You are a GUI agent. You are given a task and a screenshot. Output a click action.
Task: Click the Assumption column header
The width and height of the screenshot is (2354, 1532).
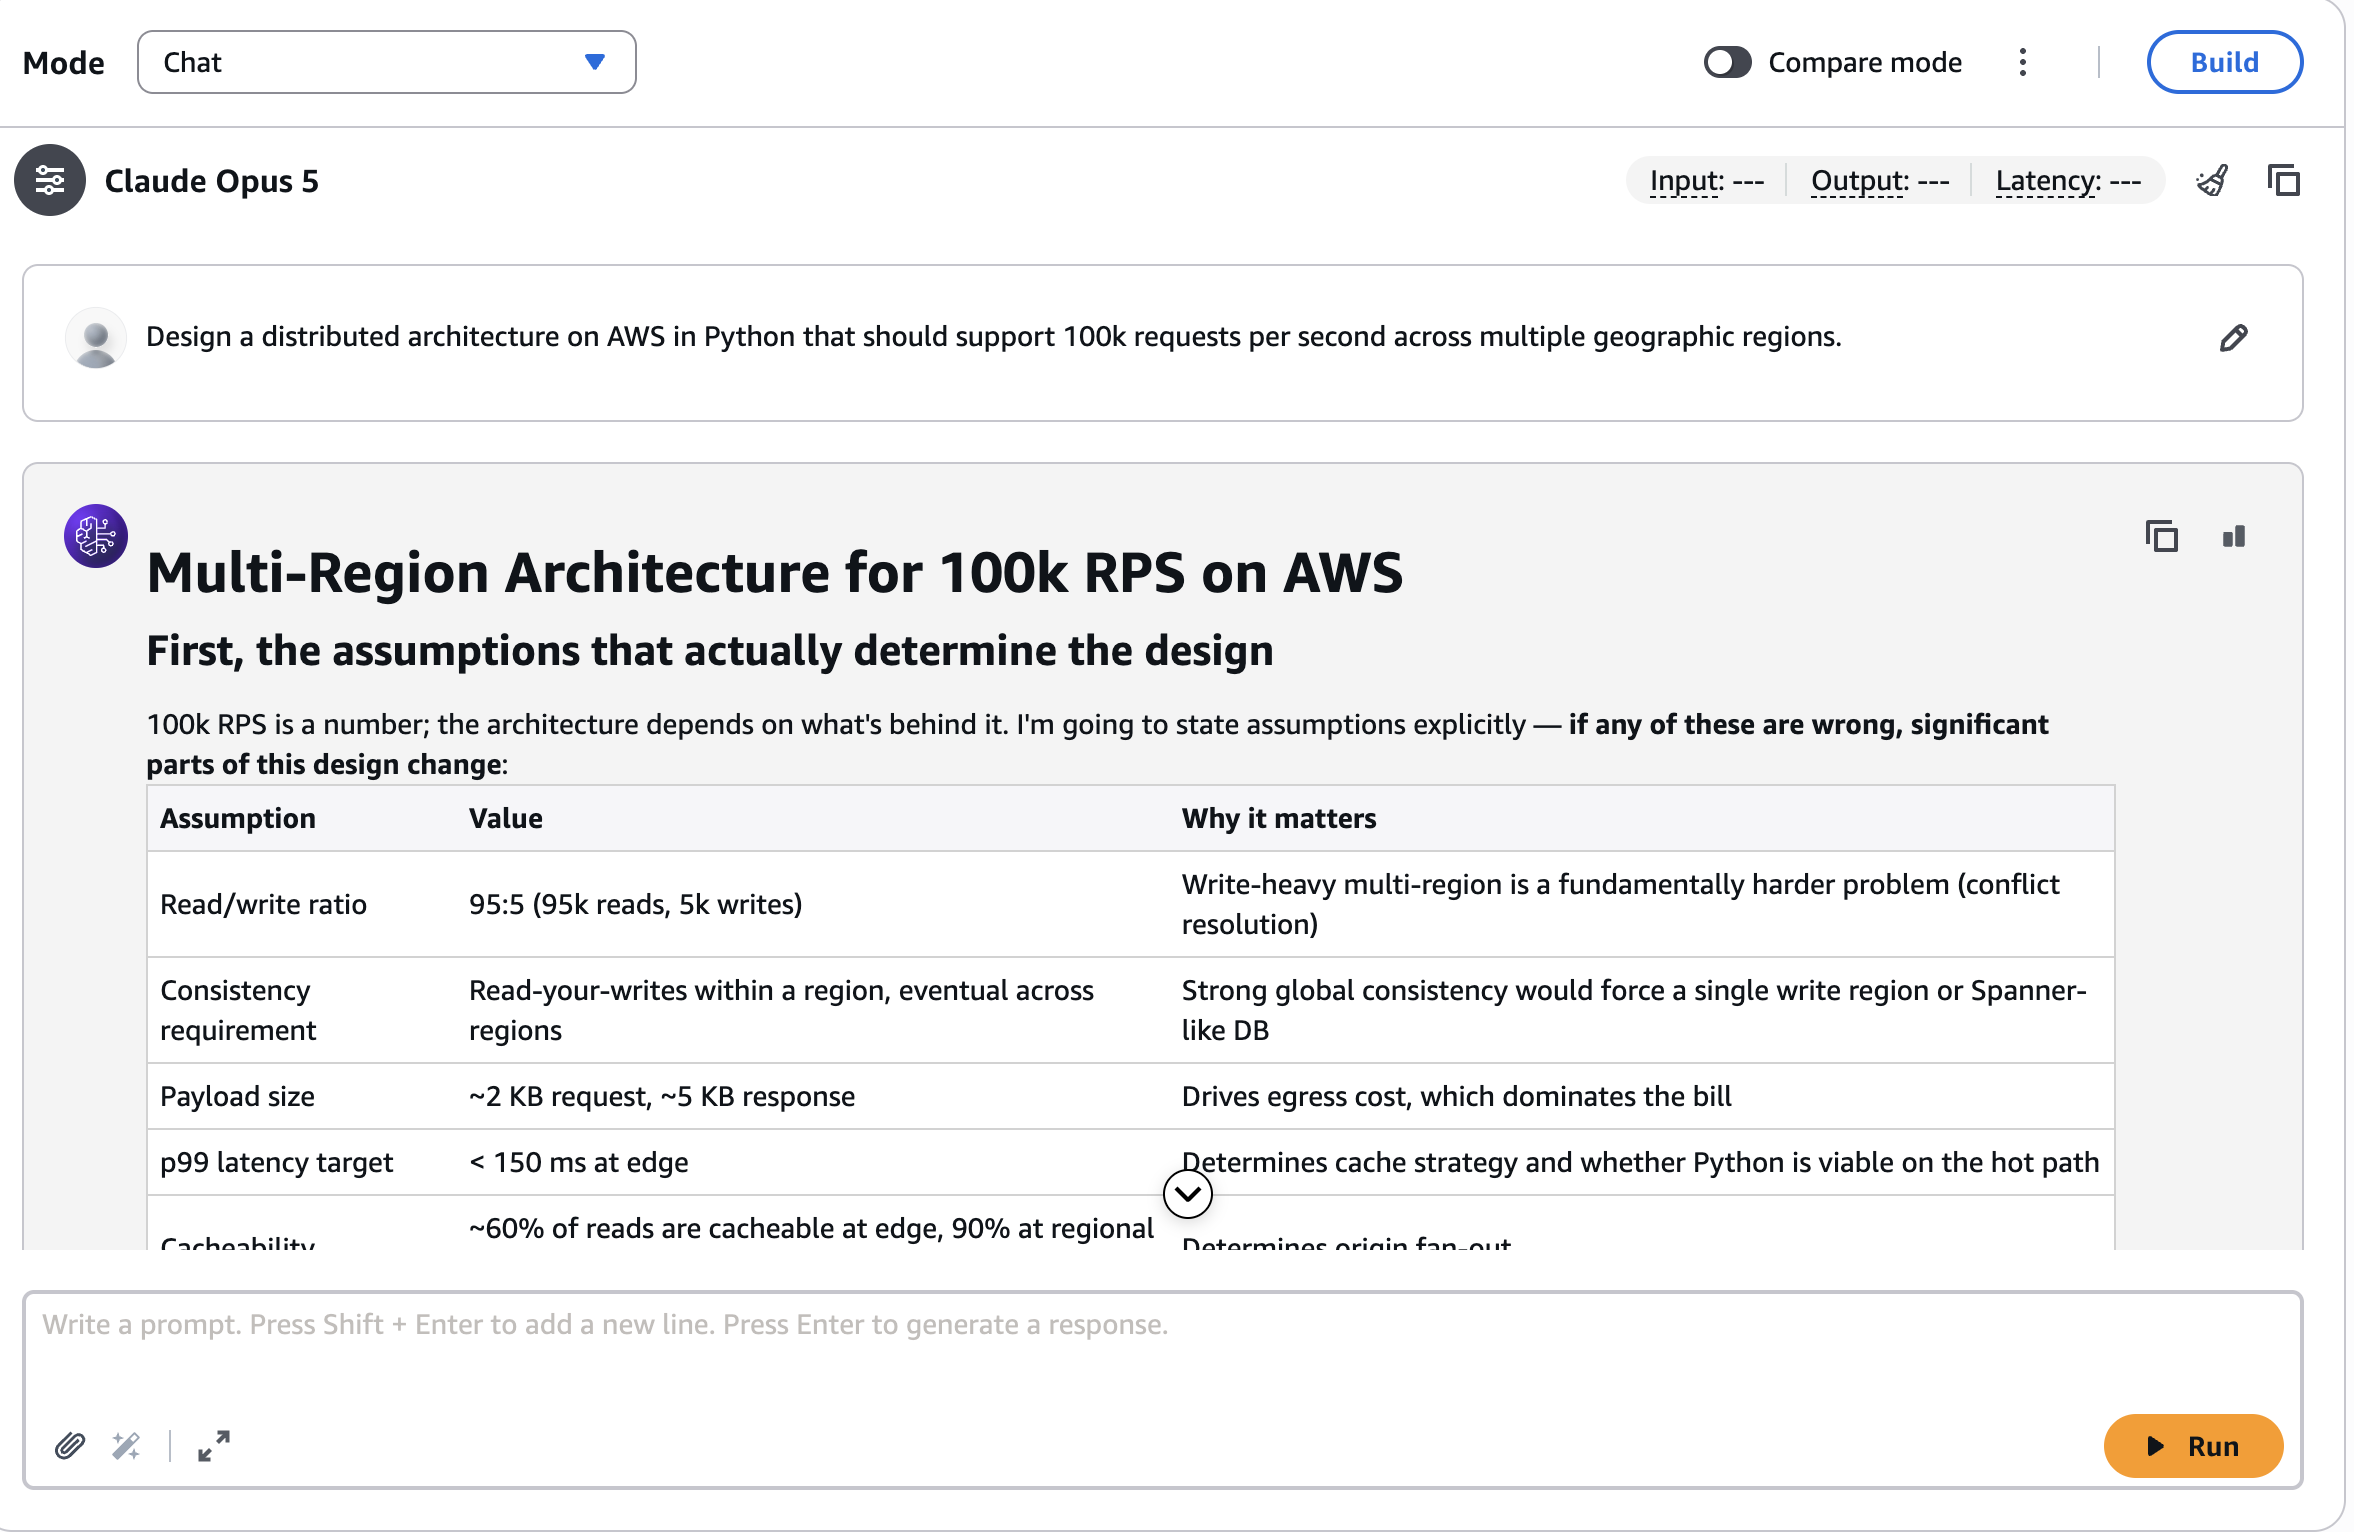pos(238,818)
